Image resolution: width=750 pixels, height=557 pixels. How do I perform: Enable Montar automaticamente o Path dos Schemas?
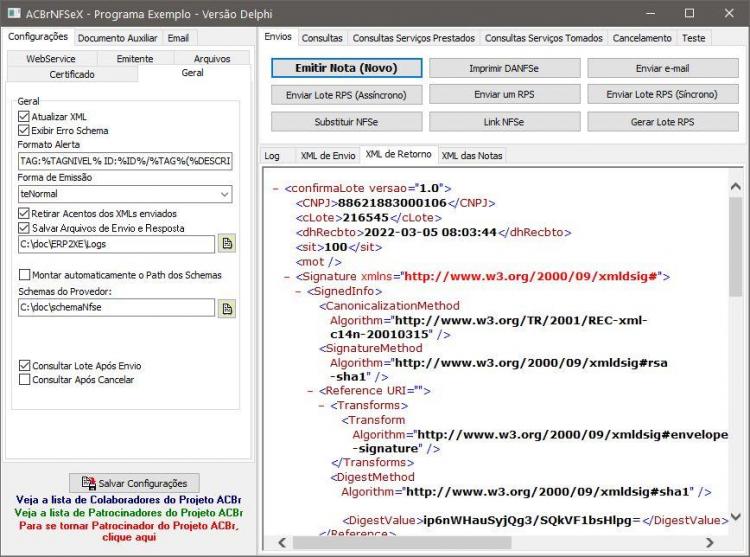click(24, 274)
